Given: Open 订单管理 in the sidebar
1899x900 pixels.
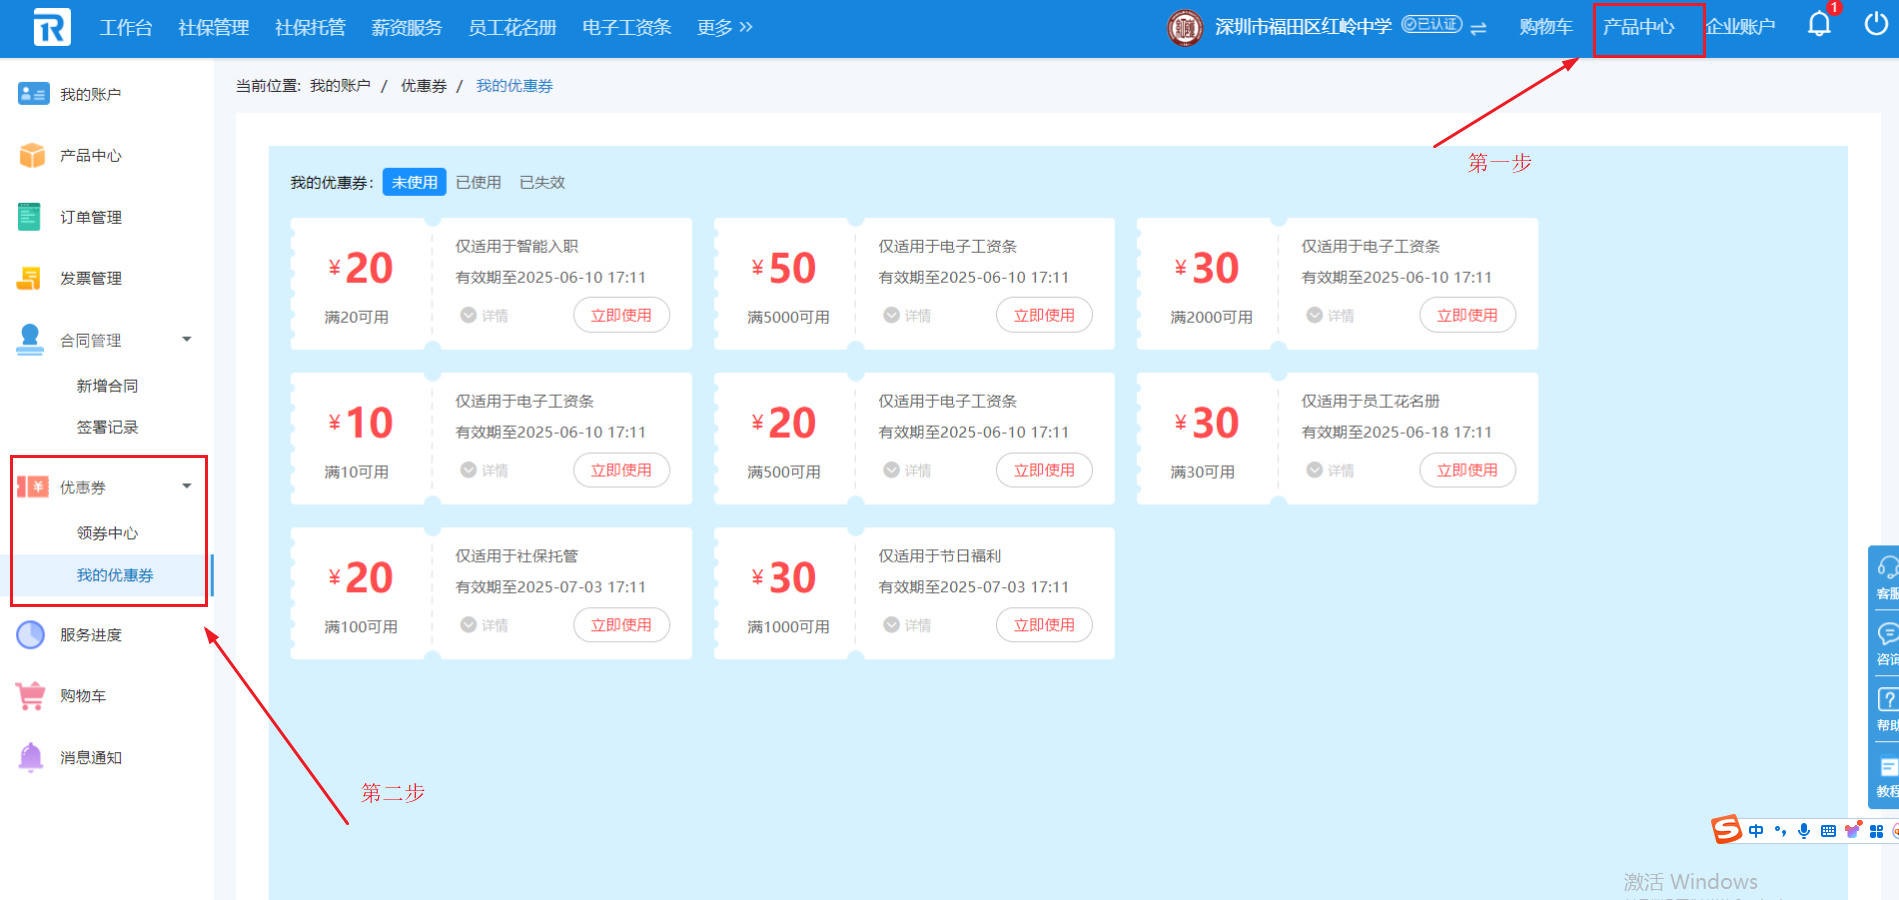Looking at the screenshot, I should click(90, 217).
